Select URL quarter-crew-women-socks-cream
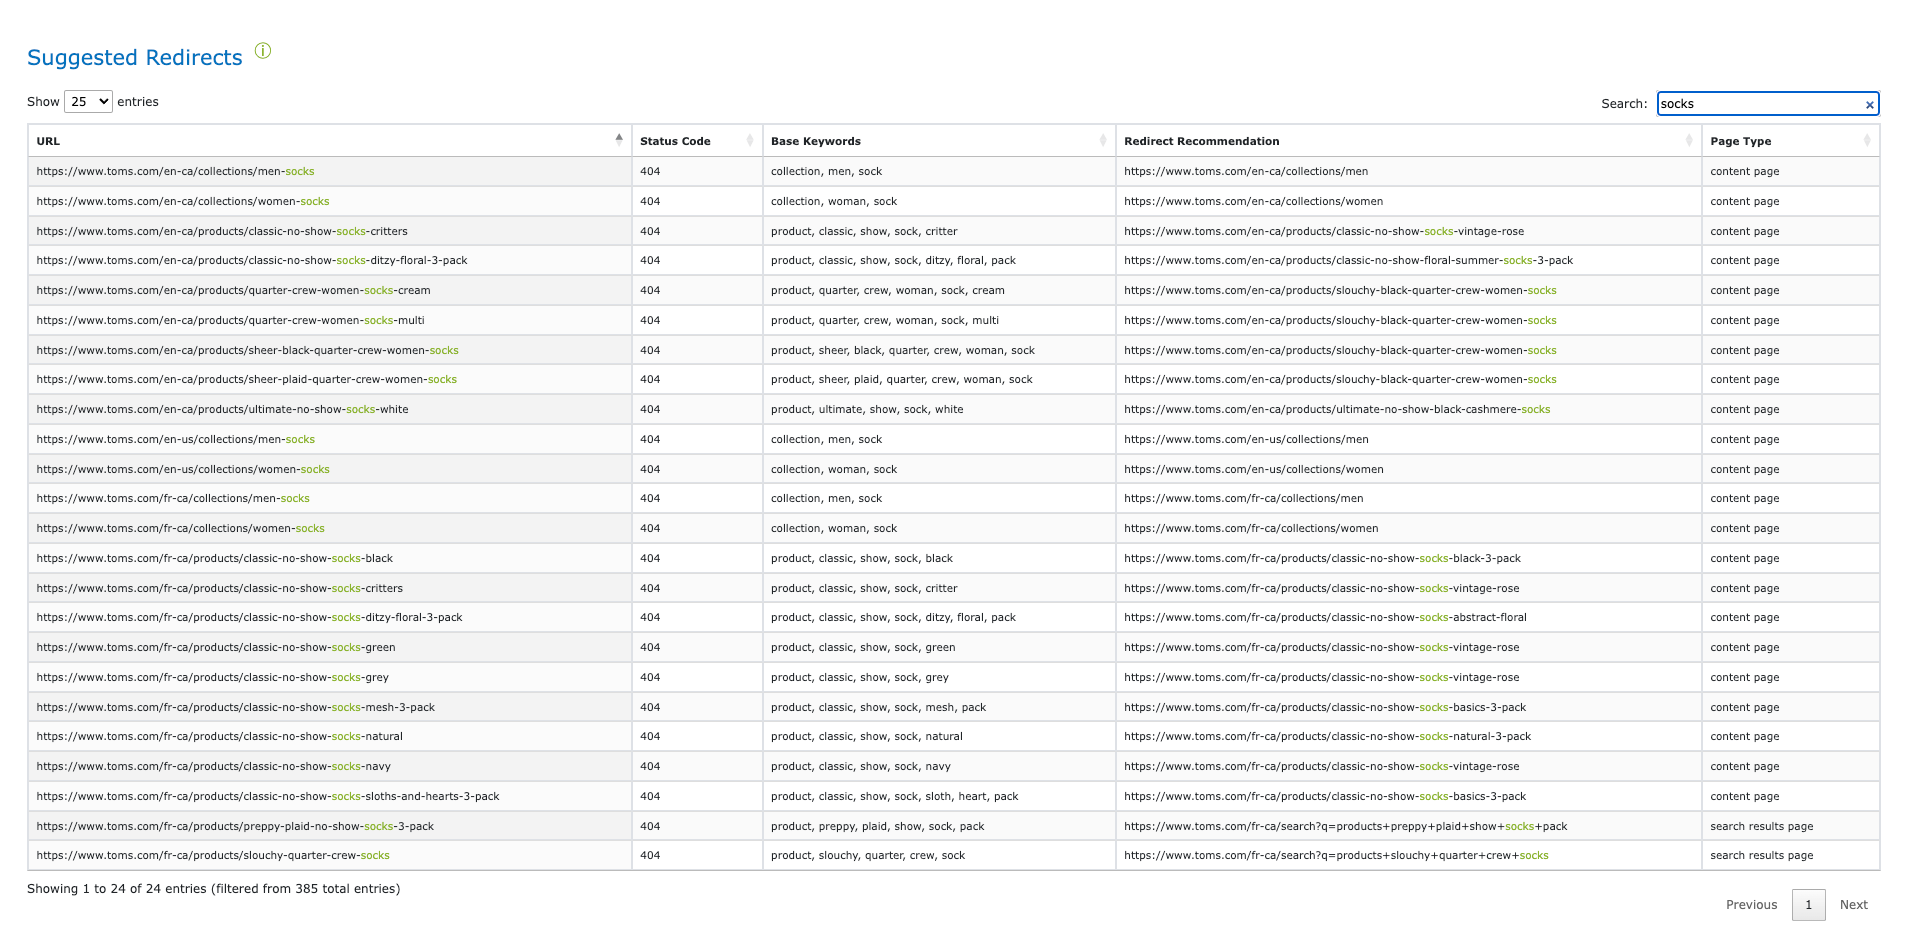The width and height of the screenshot is (1909, 946). 233,290
